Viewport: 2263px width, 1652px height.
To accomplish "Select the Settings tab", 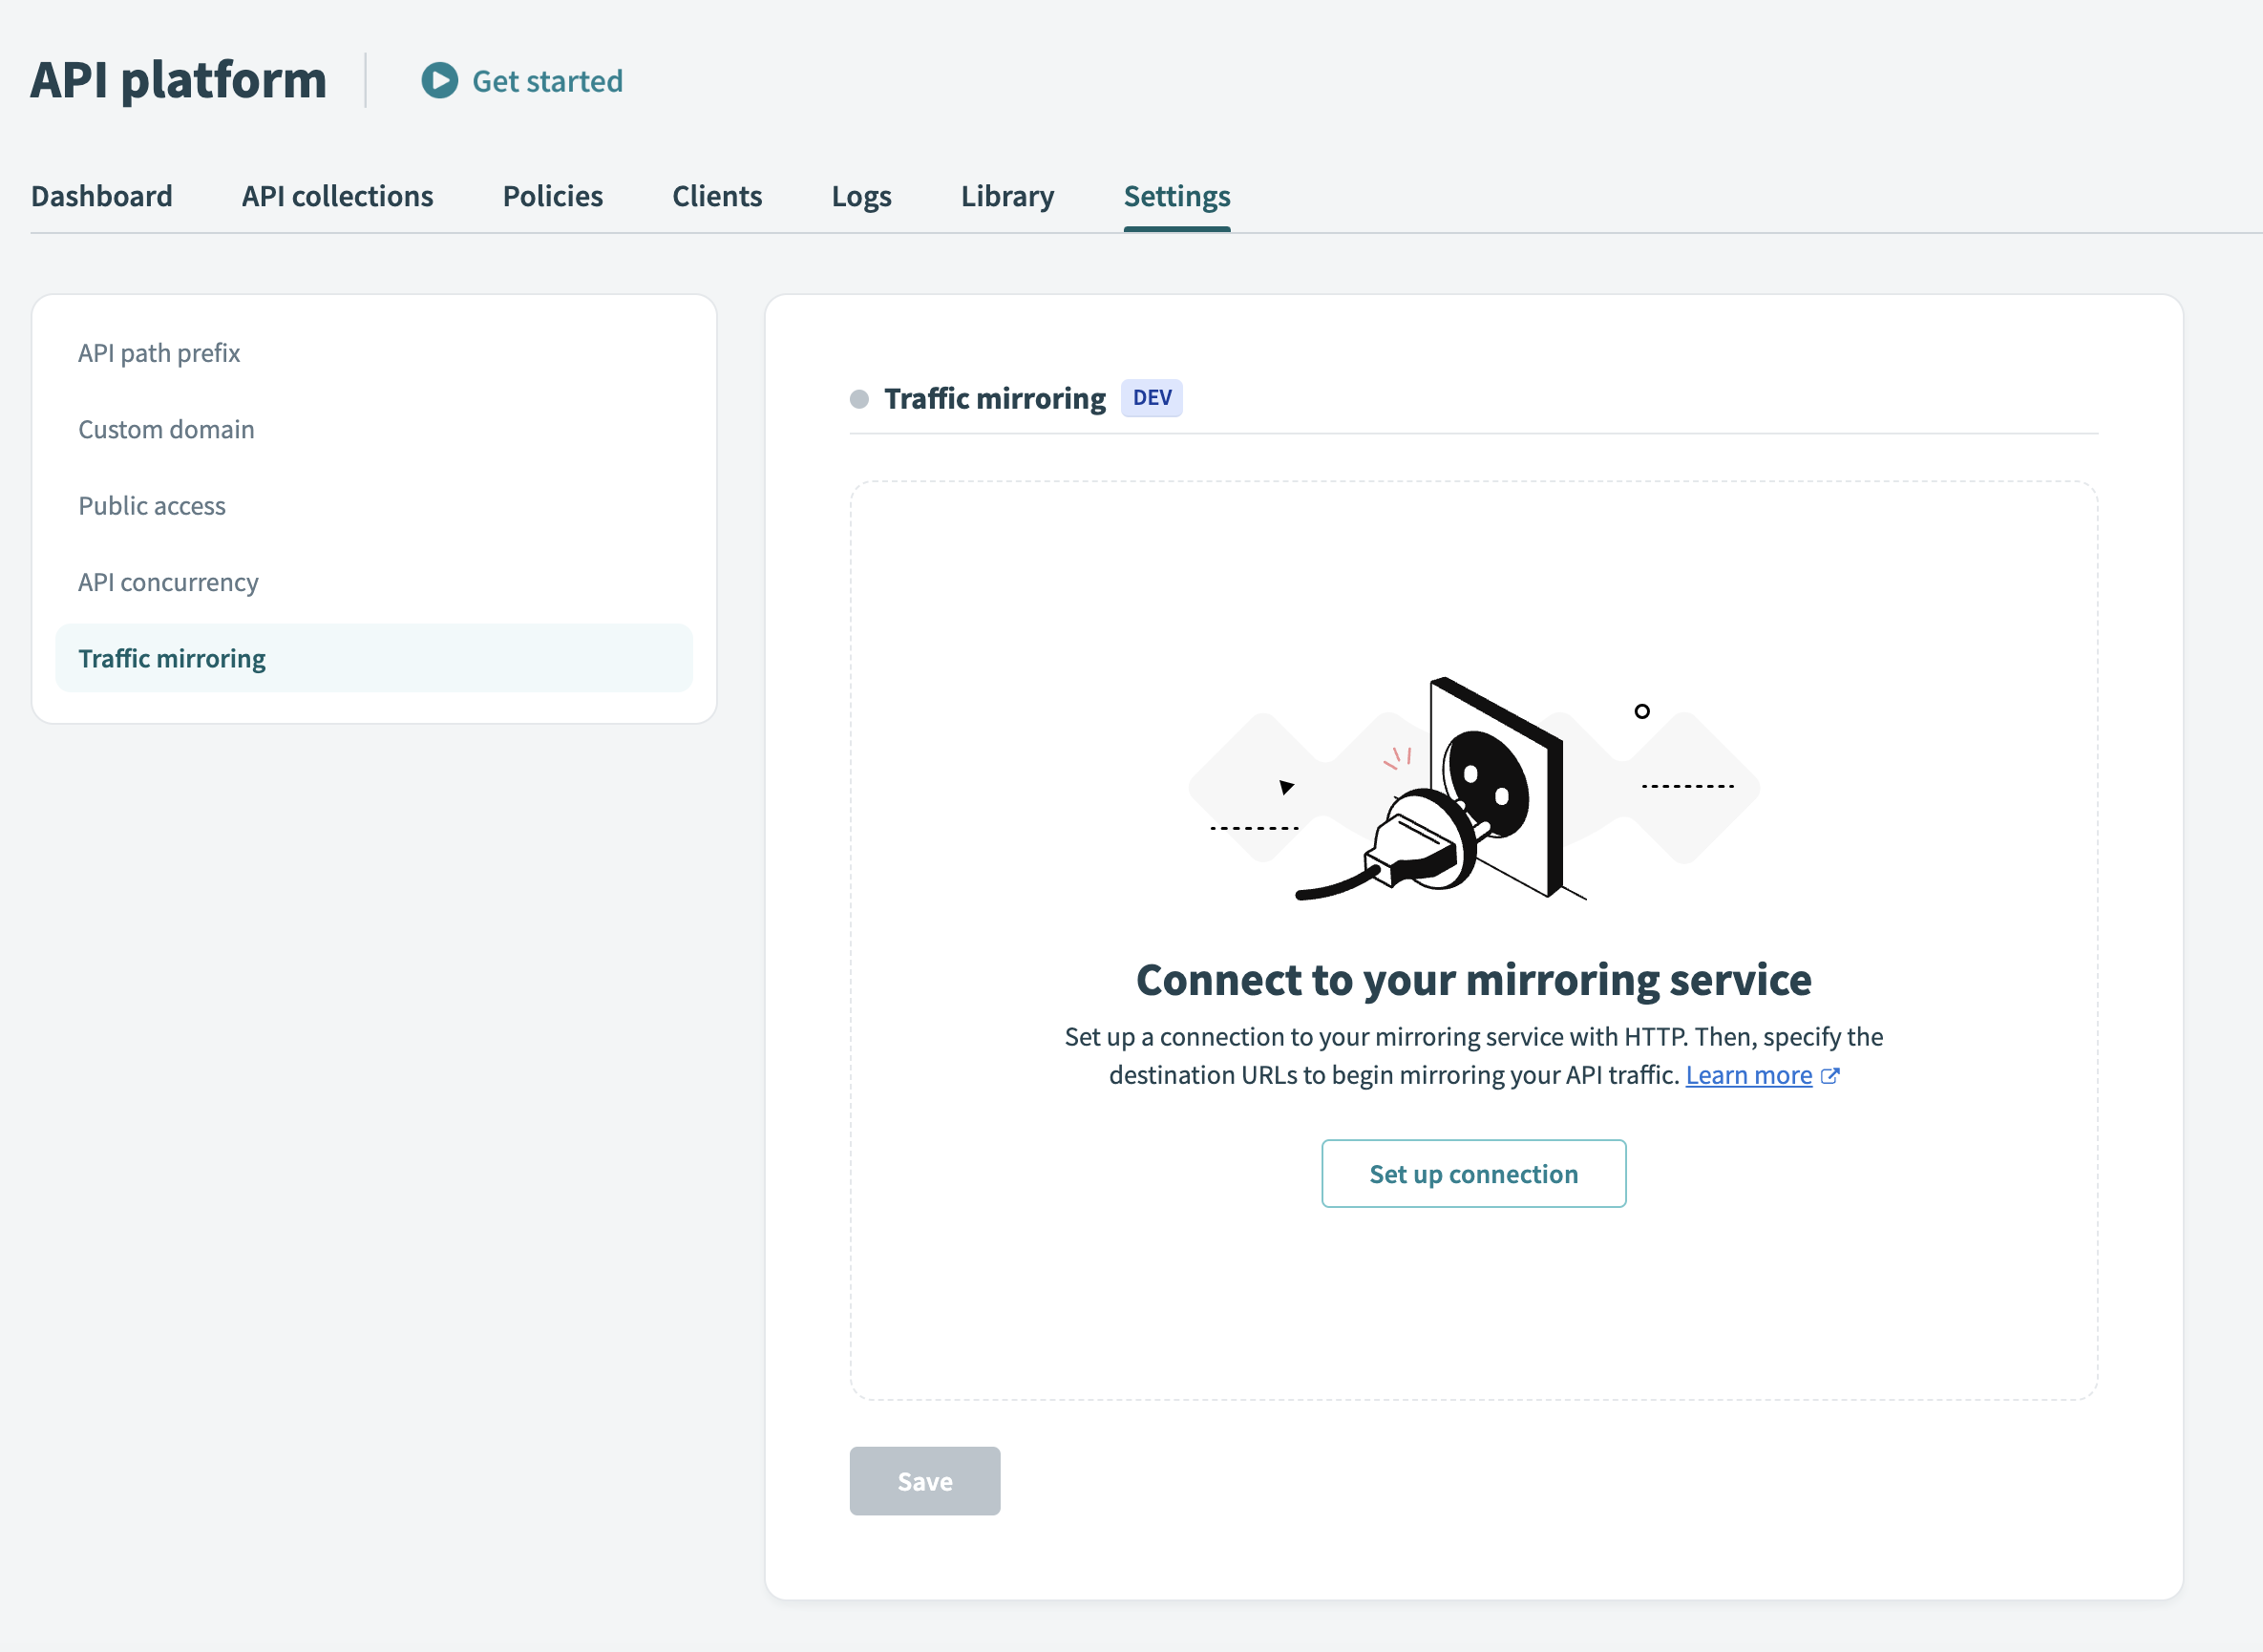I will (x=1176, y=196).
